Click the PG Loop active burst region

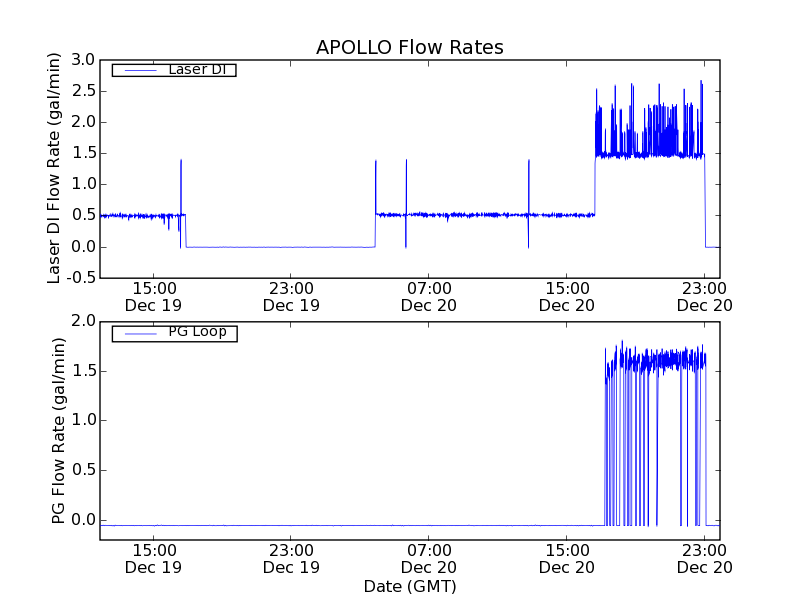click(x=656, y=434)
